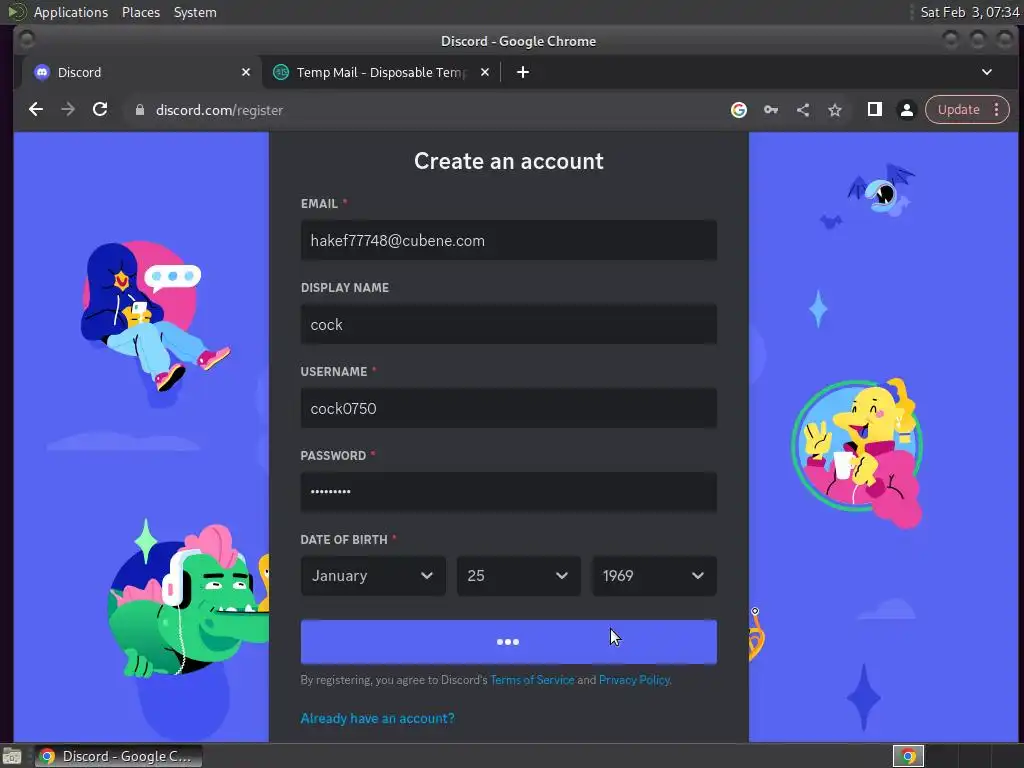Click into the Email input field
Viewport: 1024px width, 768px height.
click(509, 240)
